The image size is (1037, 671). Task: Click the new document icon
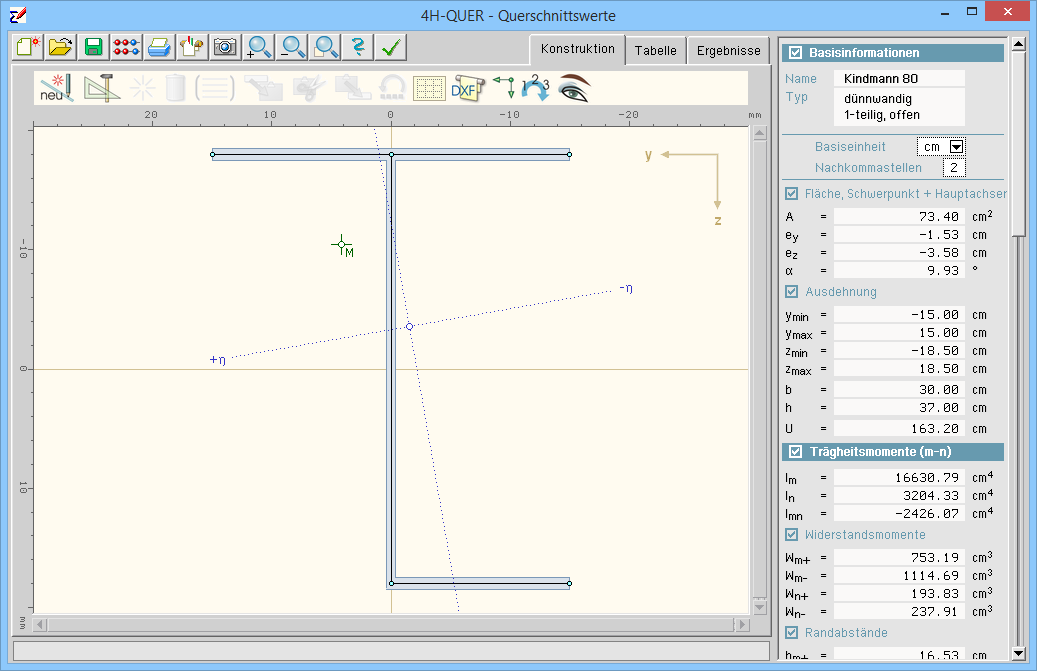[x=28, y=47]
